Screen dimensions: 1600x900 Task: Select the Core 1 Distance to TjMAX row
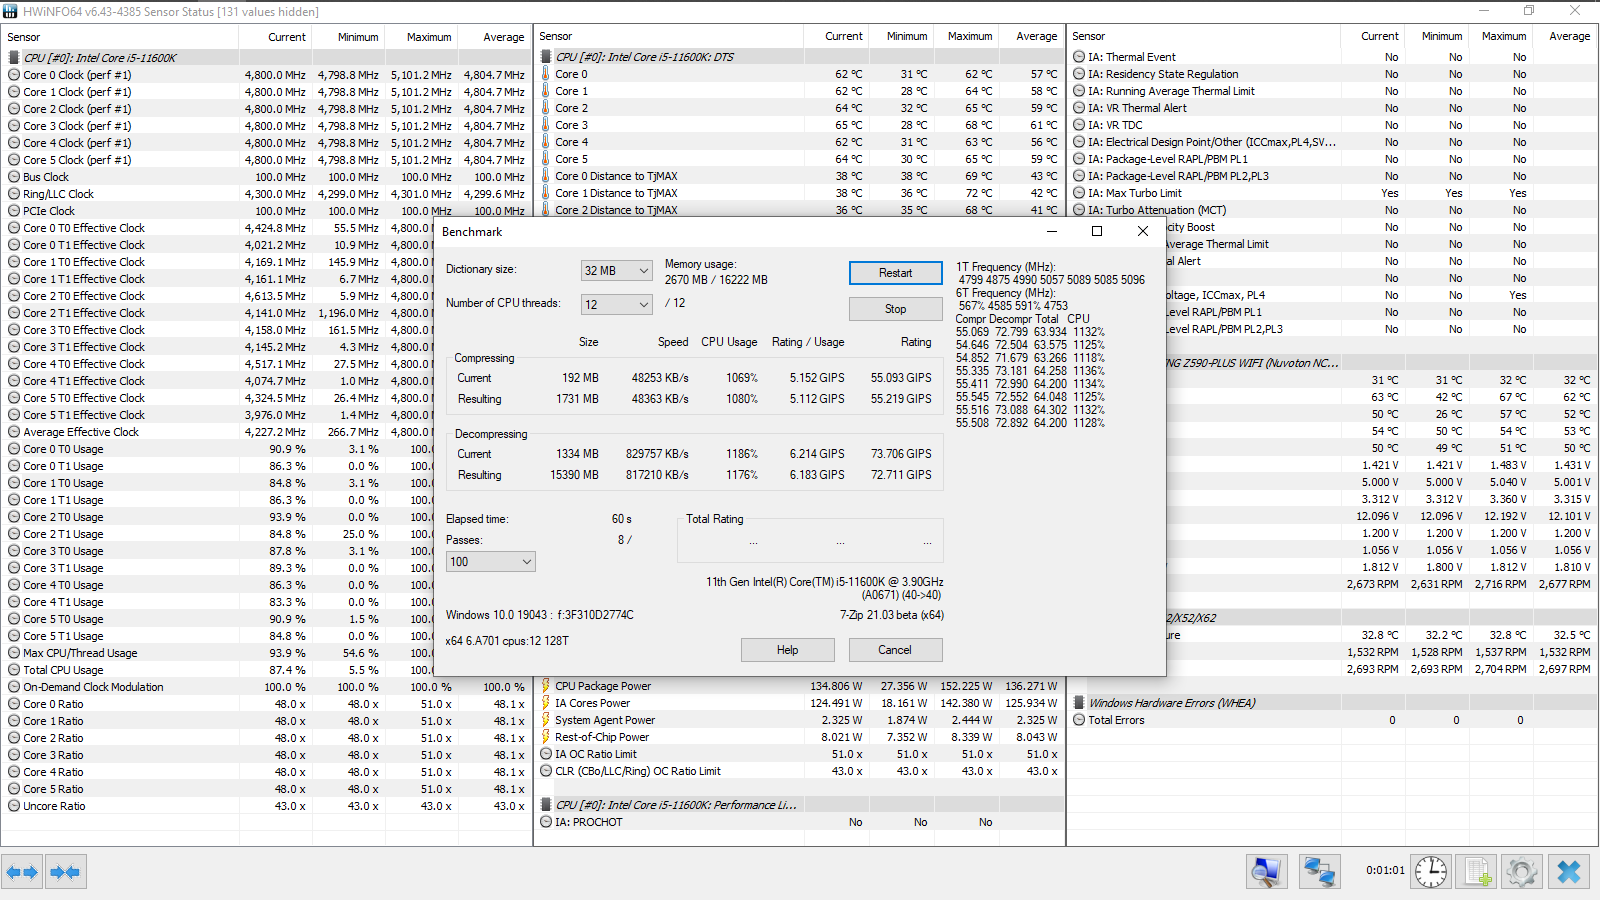click(800, 193)
